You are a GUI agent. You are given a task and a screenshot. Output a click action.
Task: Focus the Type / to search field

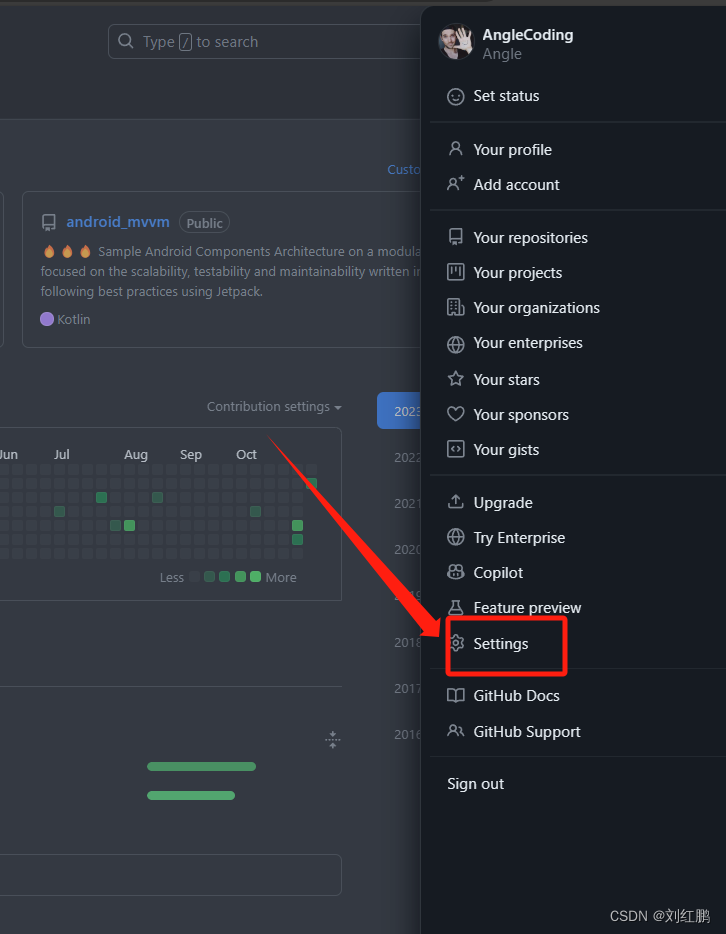tap(264, 42)
